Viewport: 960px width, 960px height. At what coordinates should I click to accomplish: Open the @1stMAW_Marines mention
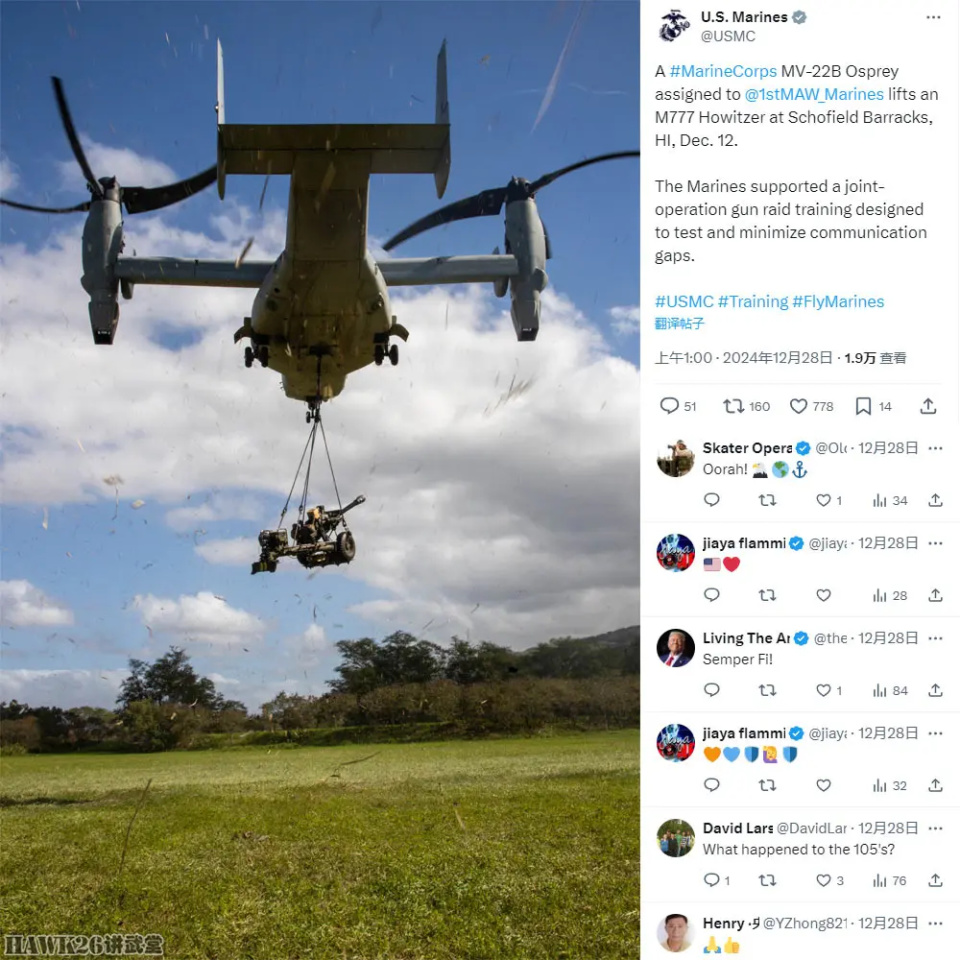(x=814, y=94)
